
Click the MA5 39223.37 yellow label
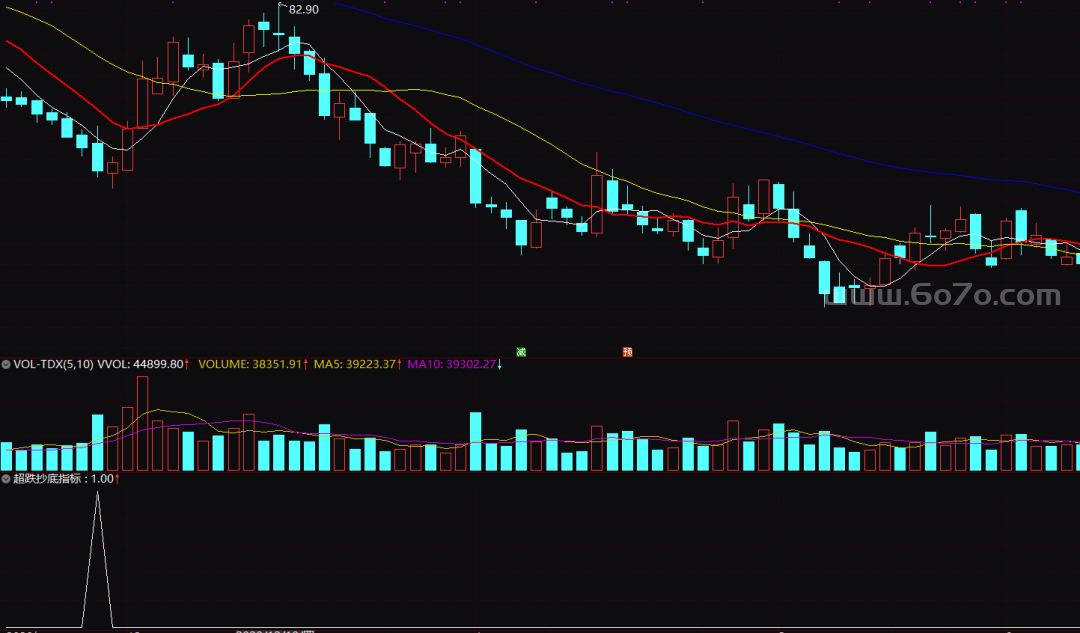[x=355, y=365]
